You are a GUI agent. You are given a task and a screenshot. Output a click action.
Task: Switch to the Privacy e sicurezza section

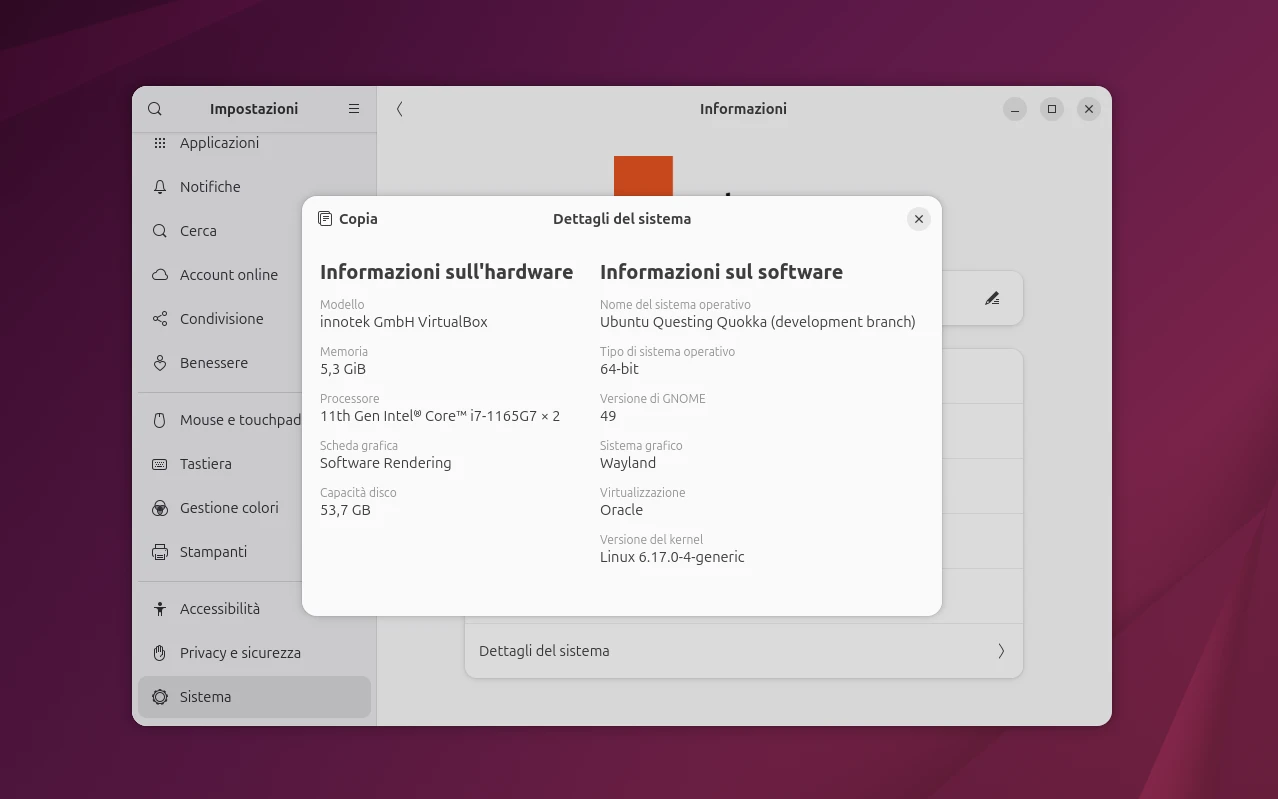240,653
